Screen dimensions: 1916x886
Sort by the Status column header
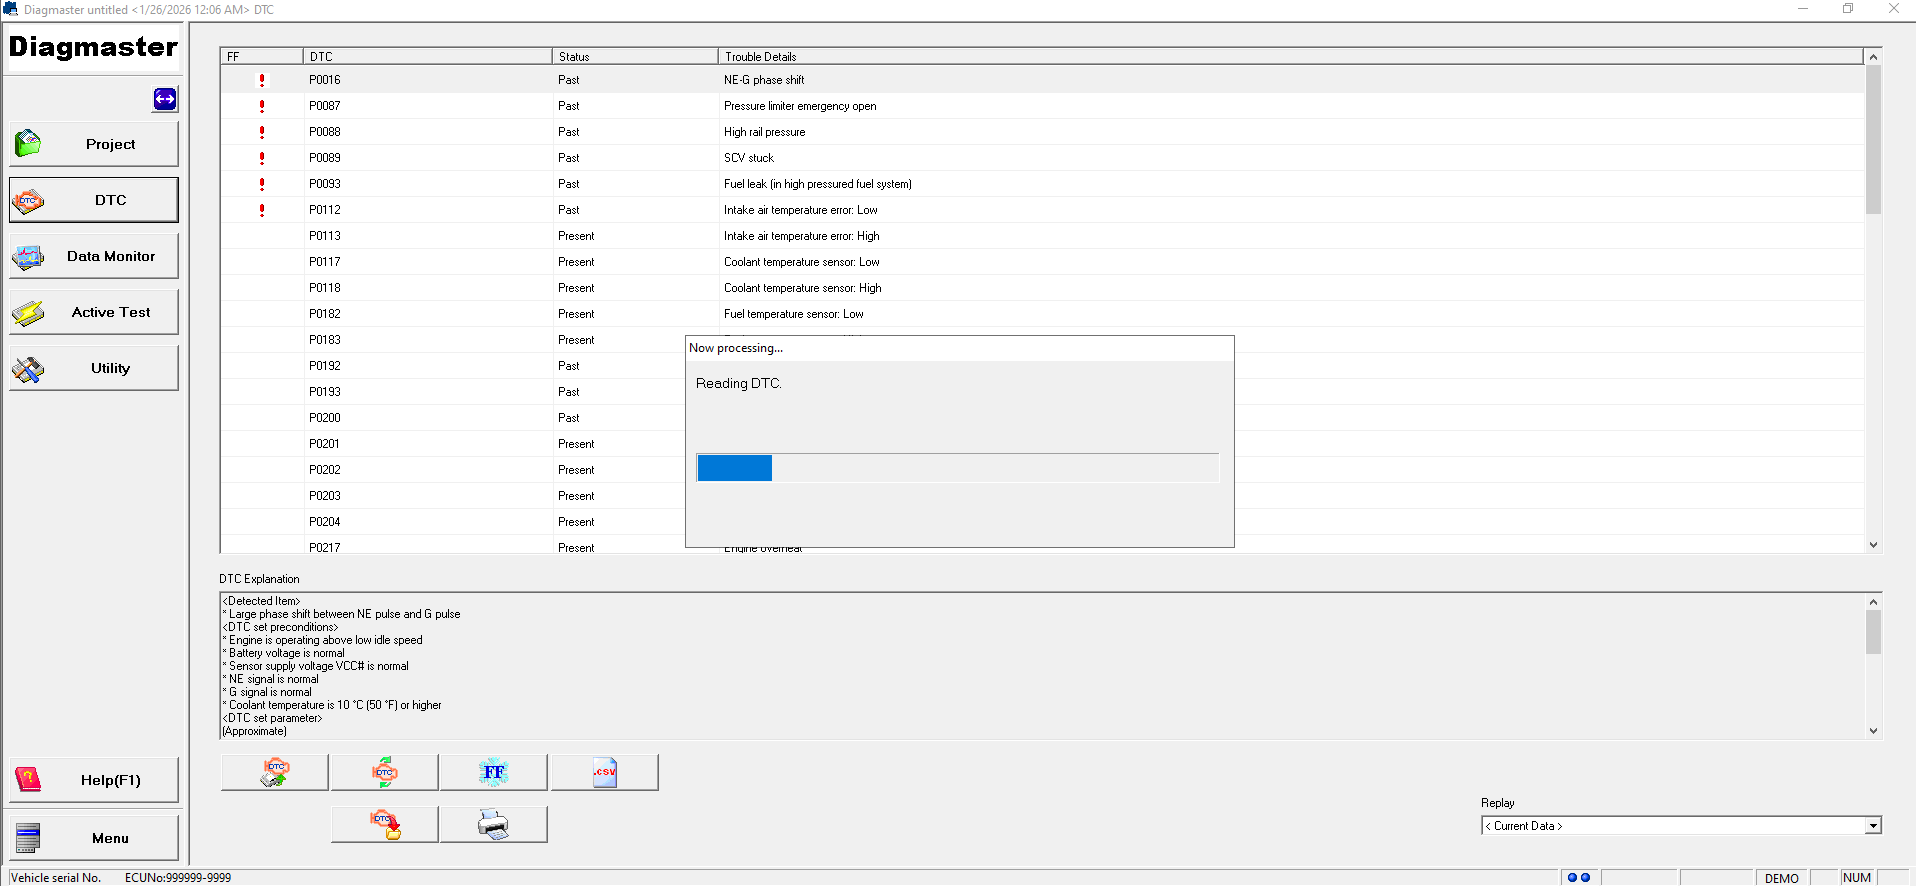tap(634, 57)
